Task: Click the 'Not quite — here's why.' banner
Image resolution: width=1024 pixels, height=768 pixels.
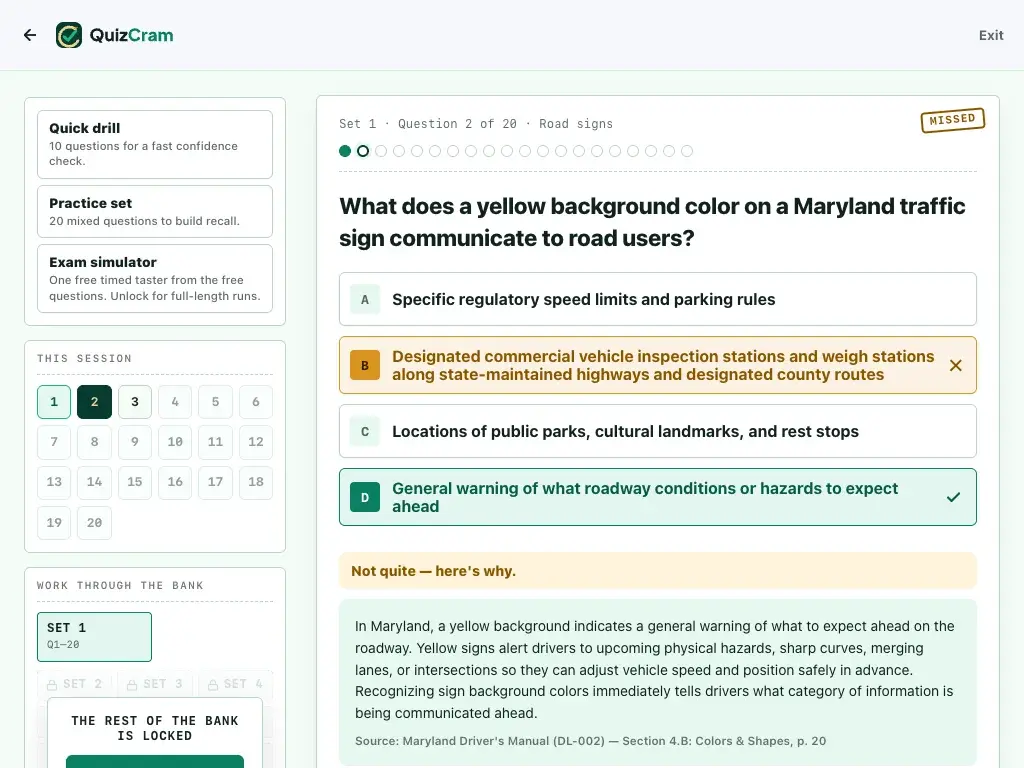Action: (x=658, y=571)
